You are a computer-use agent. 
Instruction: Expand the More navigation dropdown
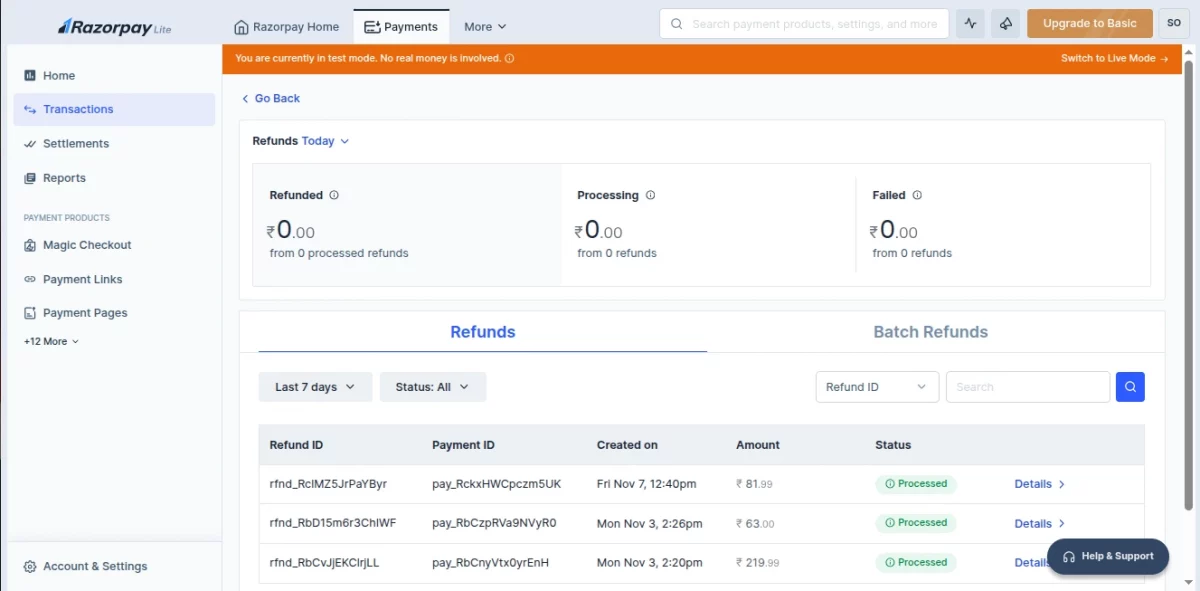coord(484,26)
